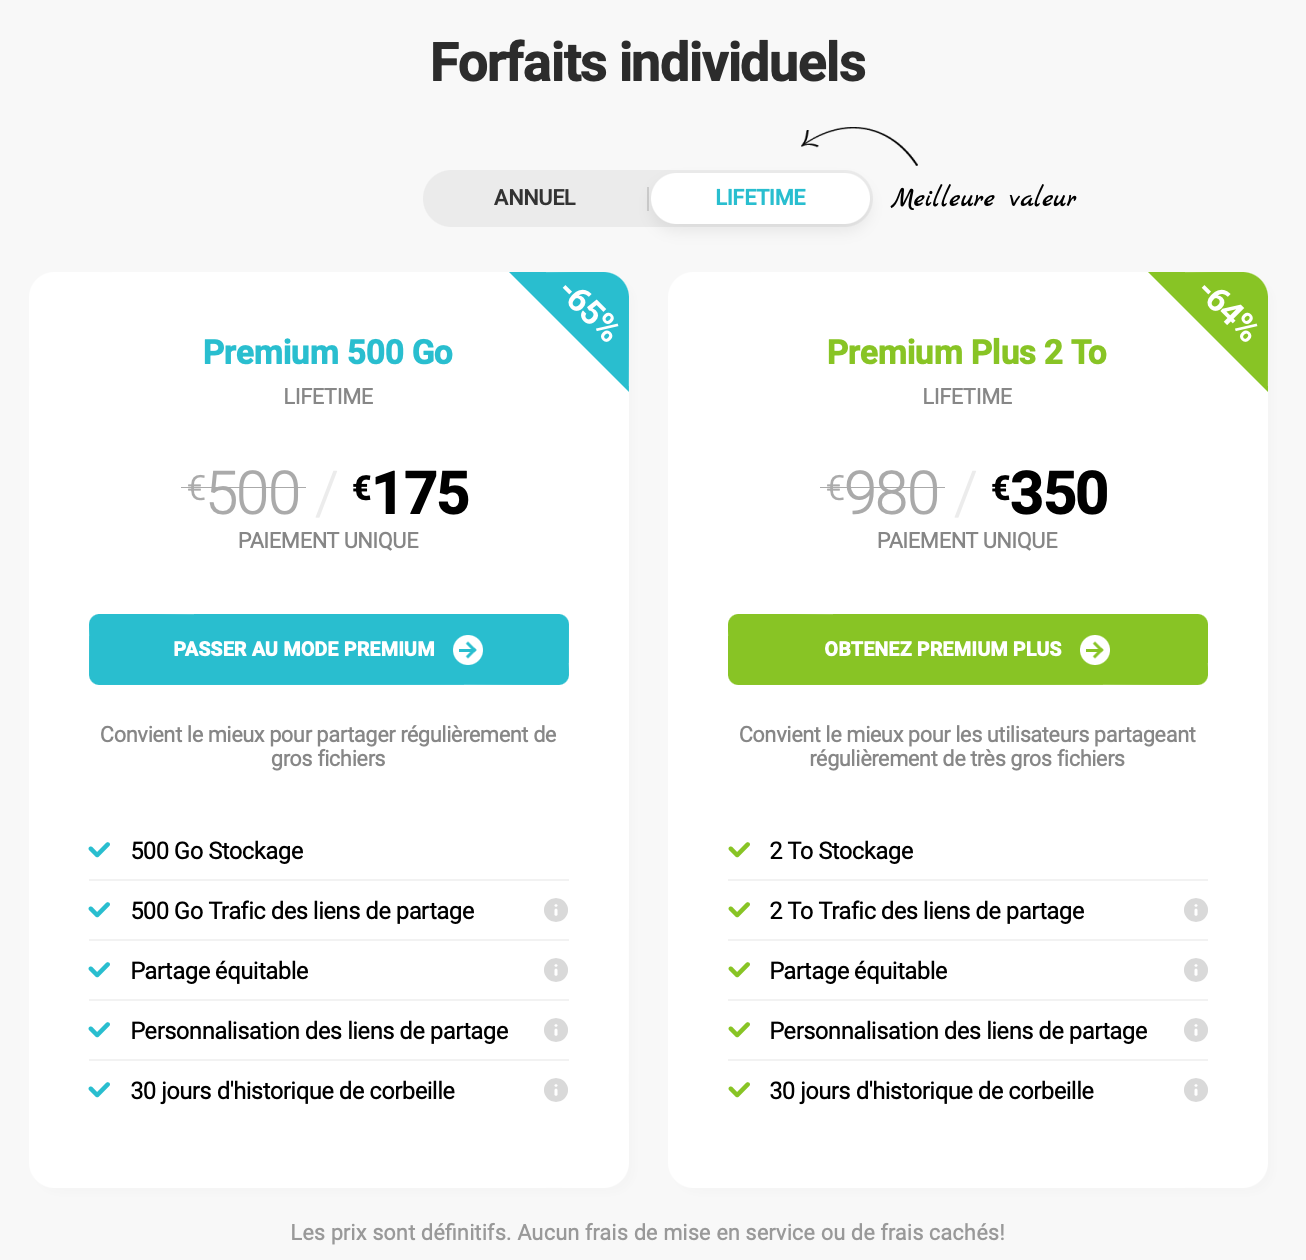Image resolution: width=1306 pixels, height=1260 pixels.
Task: Open info tooltip for 2 To Trafic des liens
Action: [x=1195, y=910]
